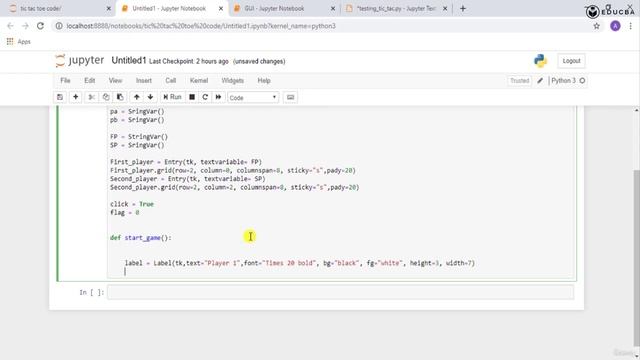Interrupt the kernel with stop icon
Screen dimensions: 640x360
pyautogui.click(x=192, y=97)
